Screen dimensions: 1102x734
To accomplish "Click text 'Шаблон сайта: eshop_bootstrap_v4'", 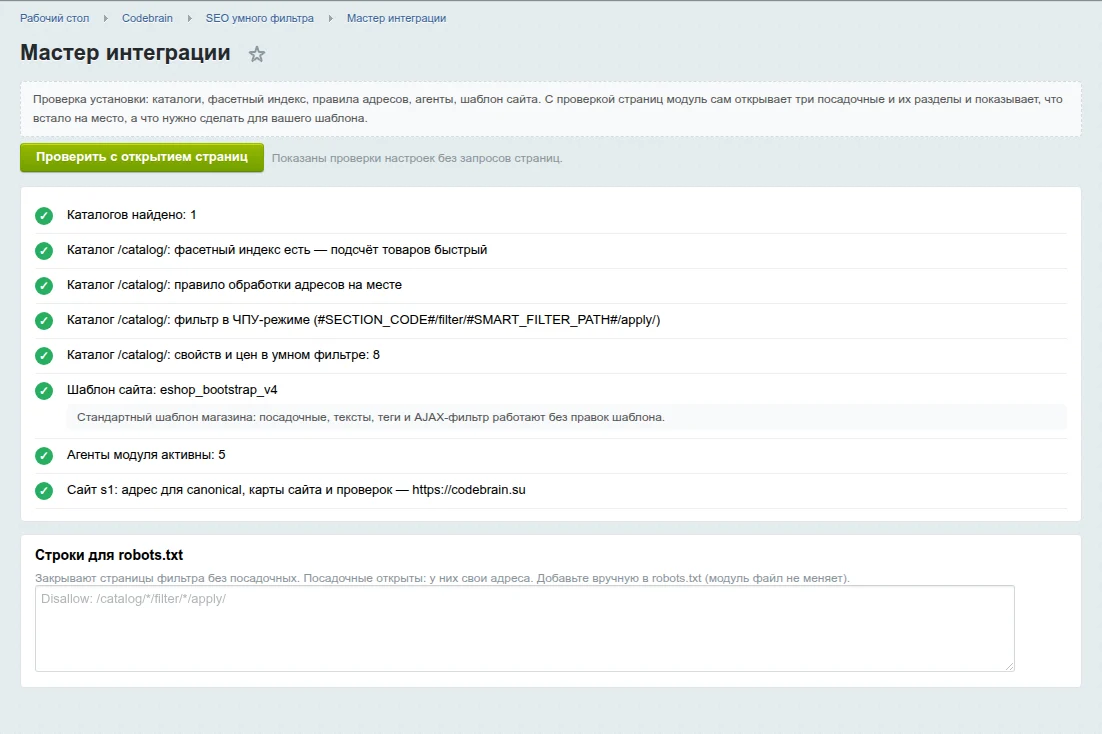I will point(172,390).
